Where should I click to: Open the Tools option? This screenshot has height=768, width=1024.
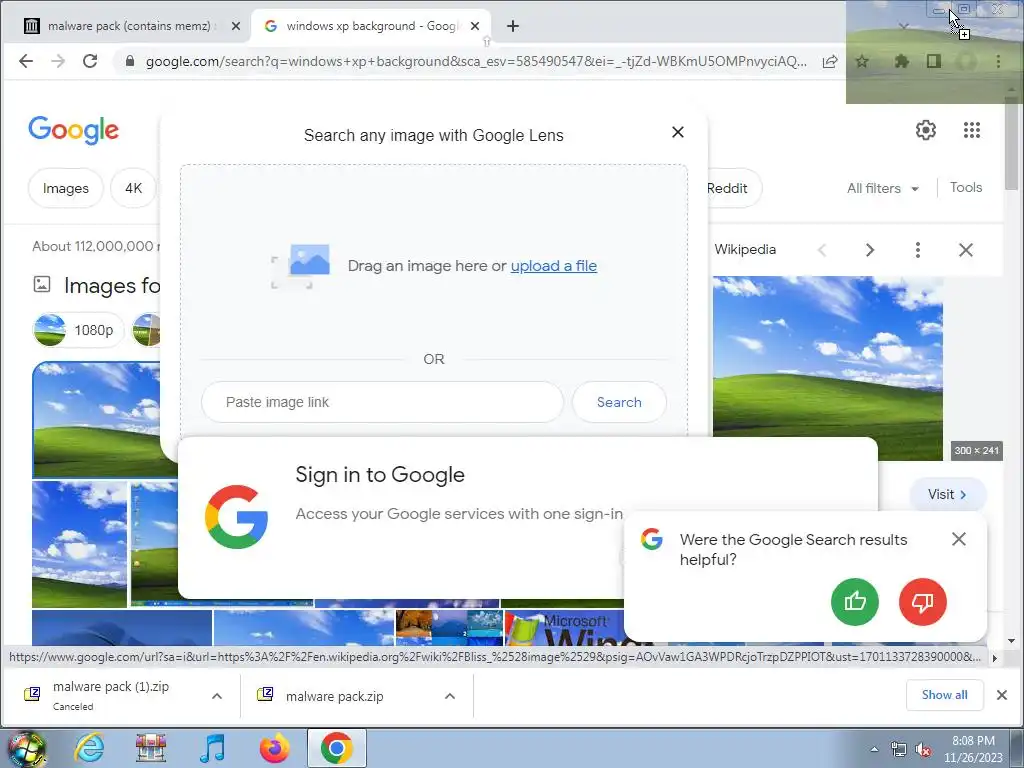point(965,187)
